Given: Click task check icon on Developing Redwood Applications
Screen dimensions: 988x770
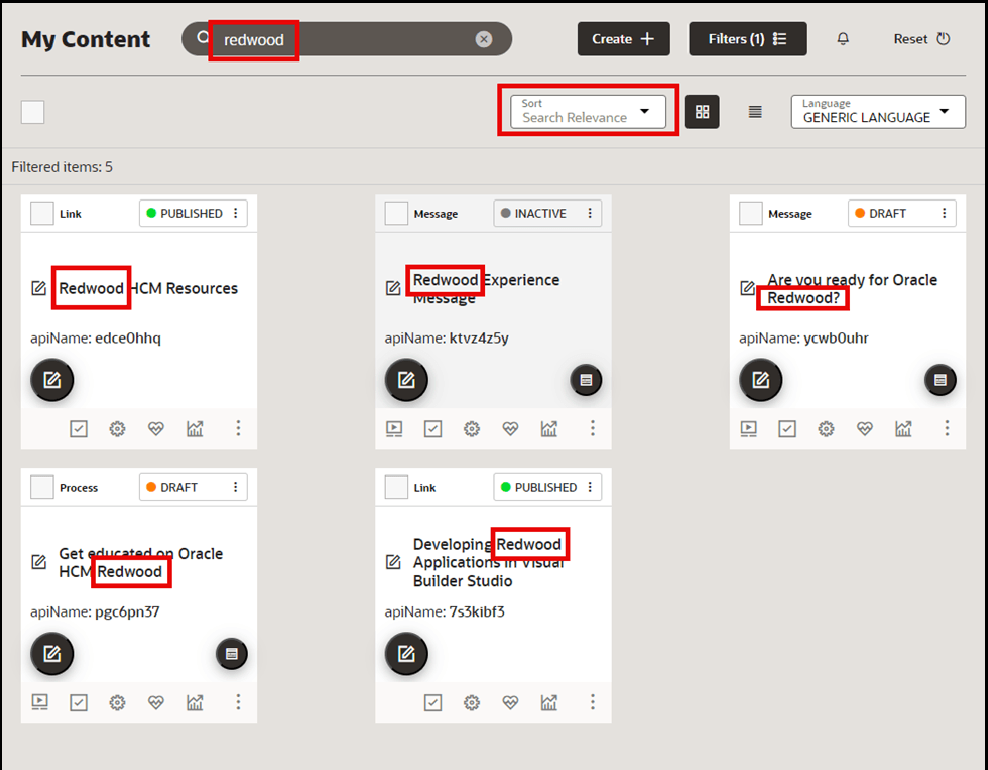Looking at the screenshot, I should (x=433, y=702).
